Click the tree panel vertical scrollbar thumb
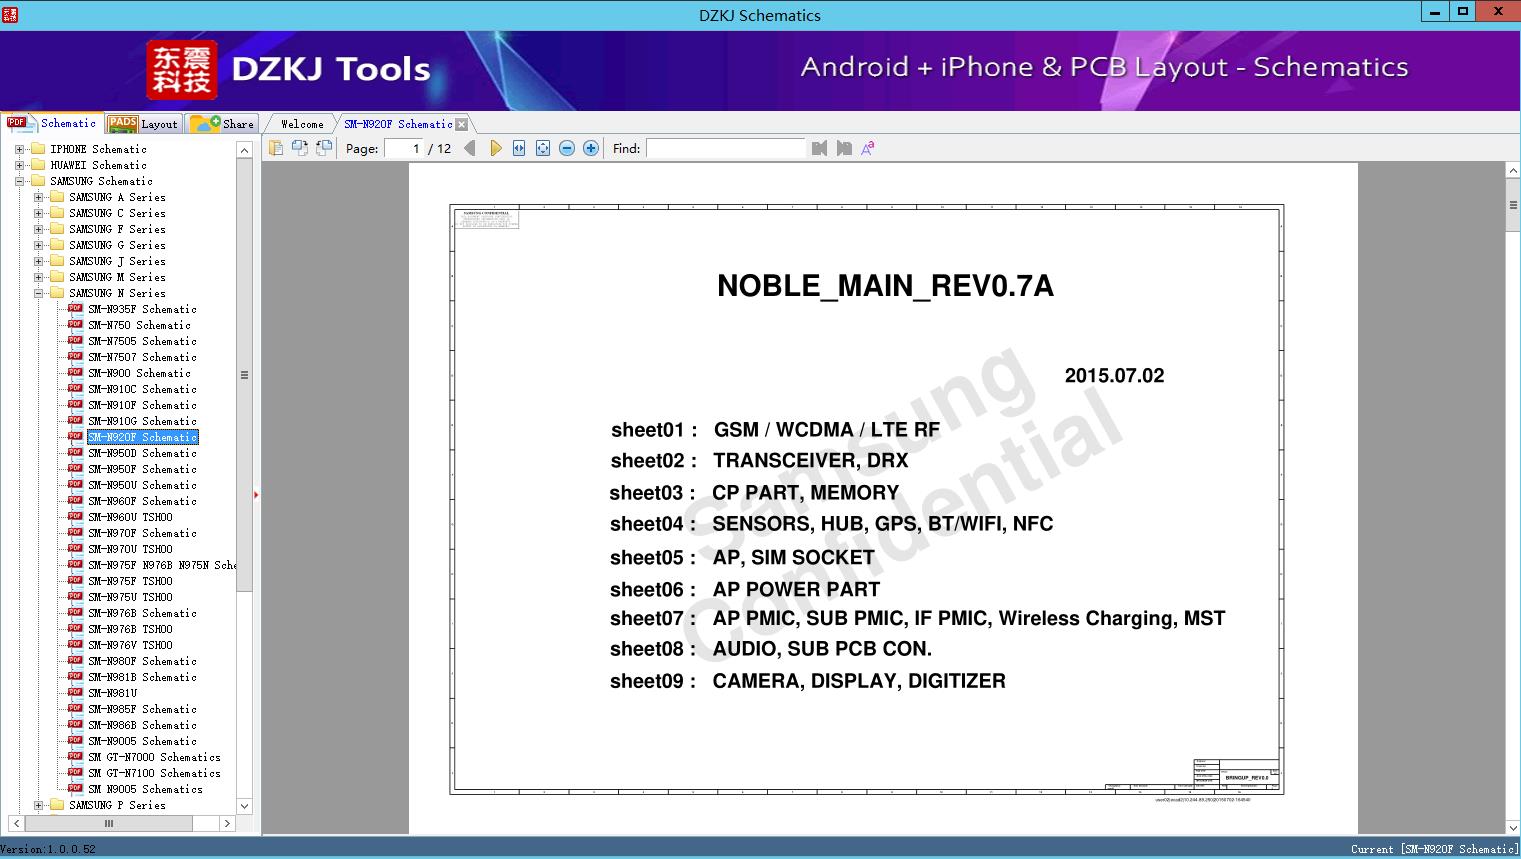This screenshot has width=1521, height=859. pos(244,375)
